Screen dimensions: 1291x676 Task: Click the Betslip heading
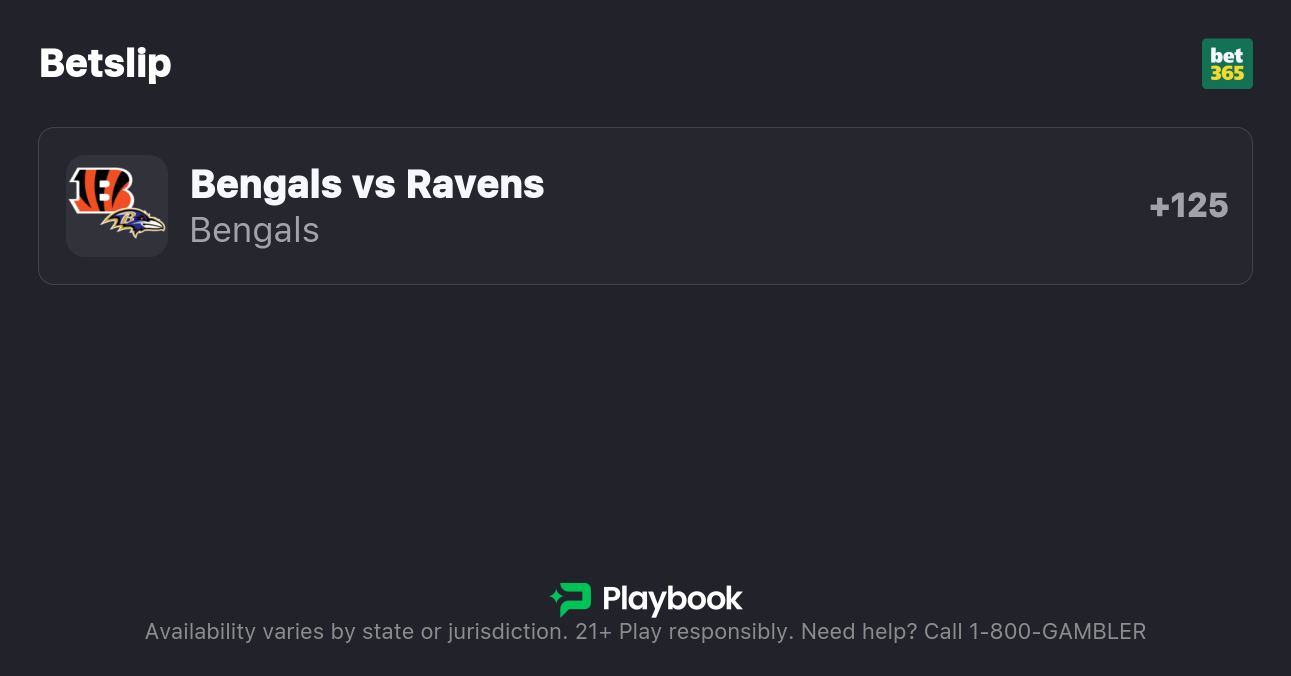(105, 63)
